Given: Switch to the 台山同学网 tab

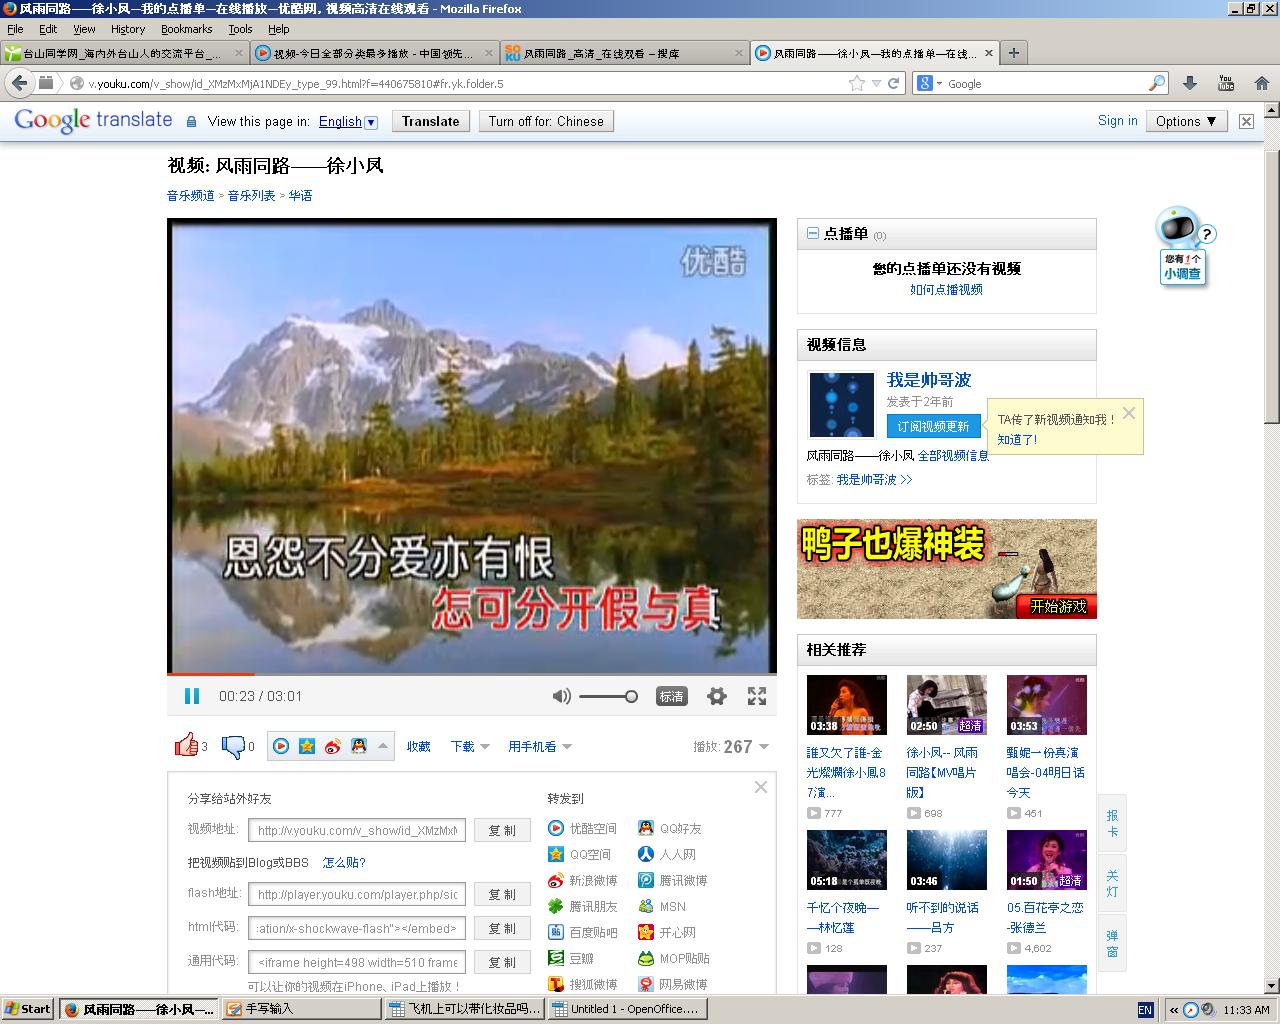Looking at the screenshot, I should (x=124, y=53).
